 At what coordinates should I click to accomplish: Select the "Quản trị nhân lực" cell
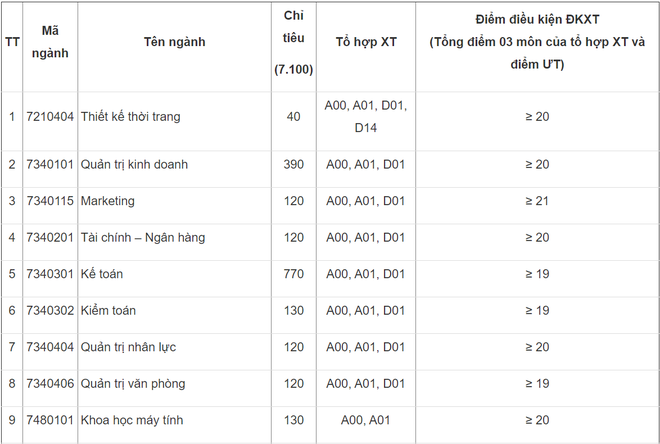pos(128,347)
